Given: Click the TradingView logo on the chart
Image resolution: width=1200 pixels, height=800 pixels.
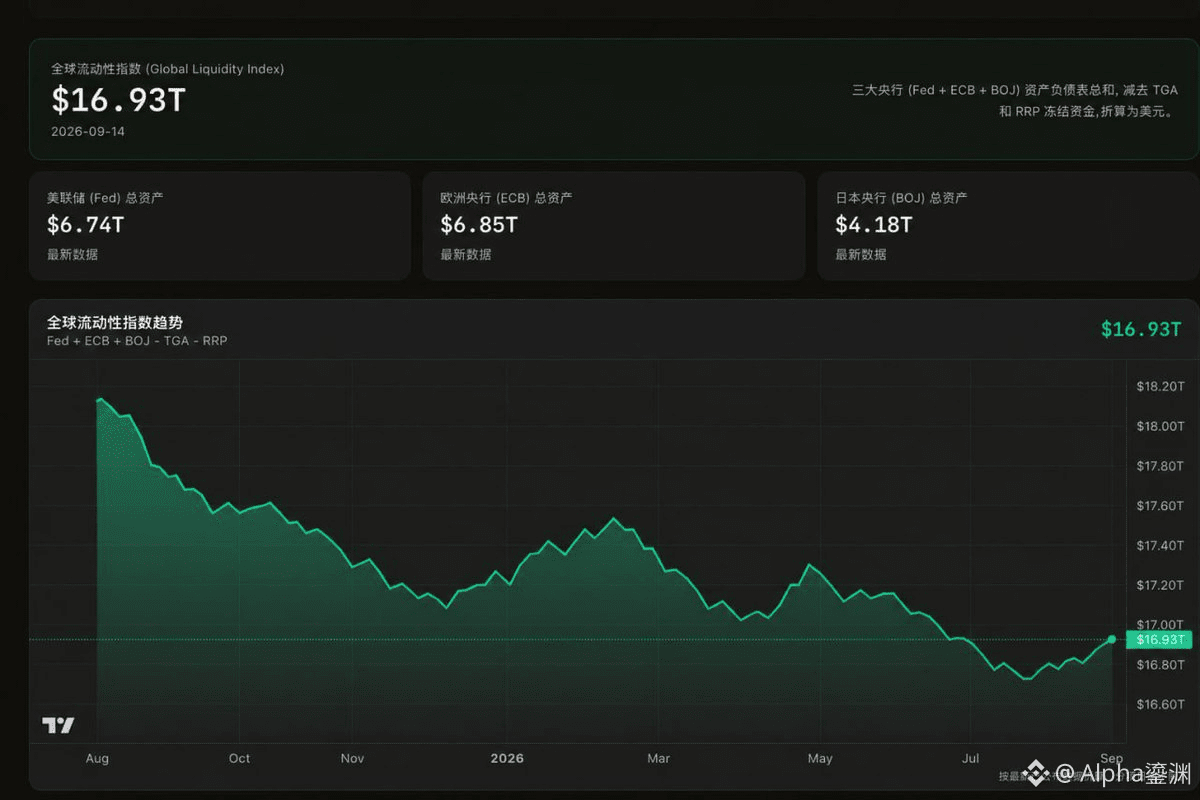Looking at the screenshot, I should (x=58, y=725).
